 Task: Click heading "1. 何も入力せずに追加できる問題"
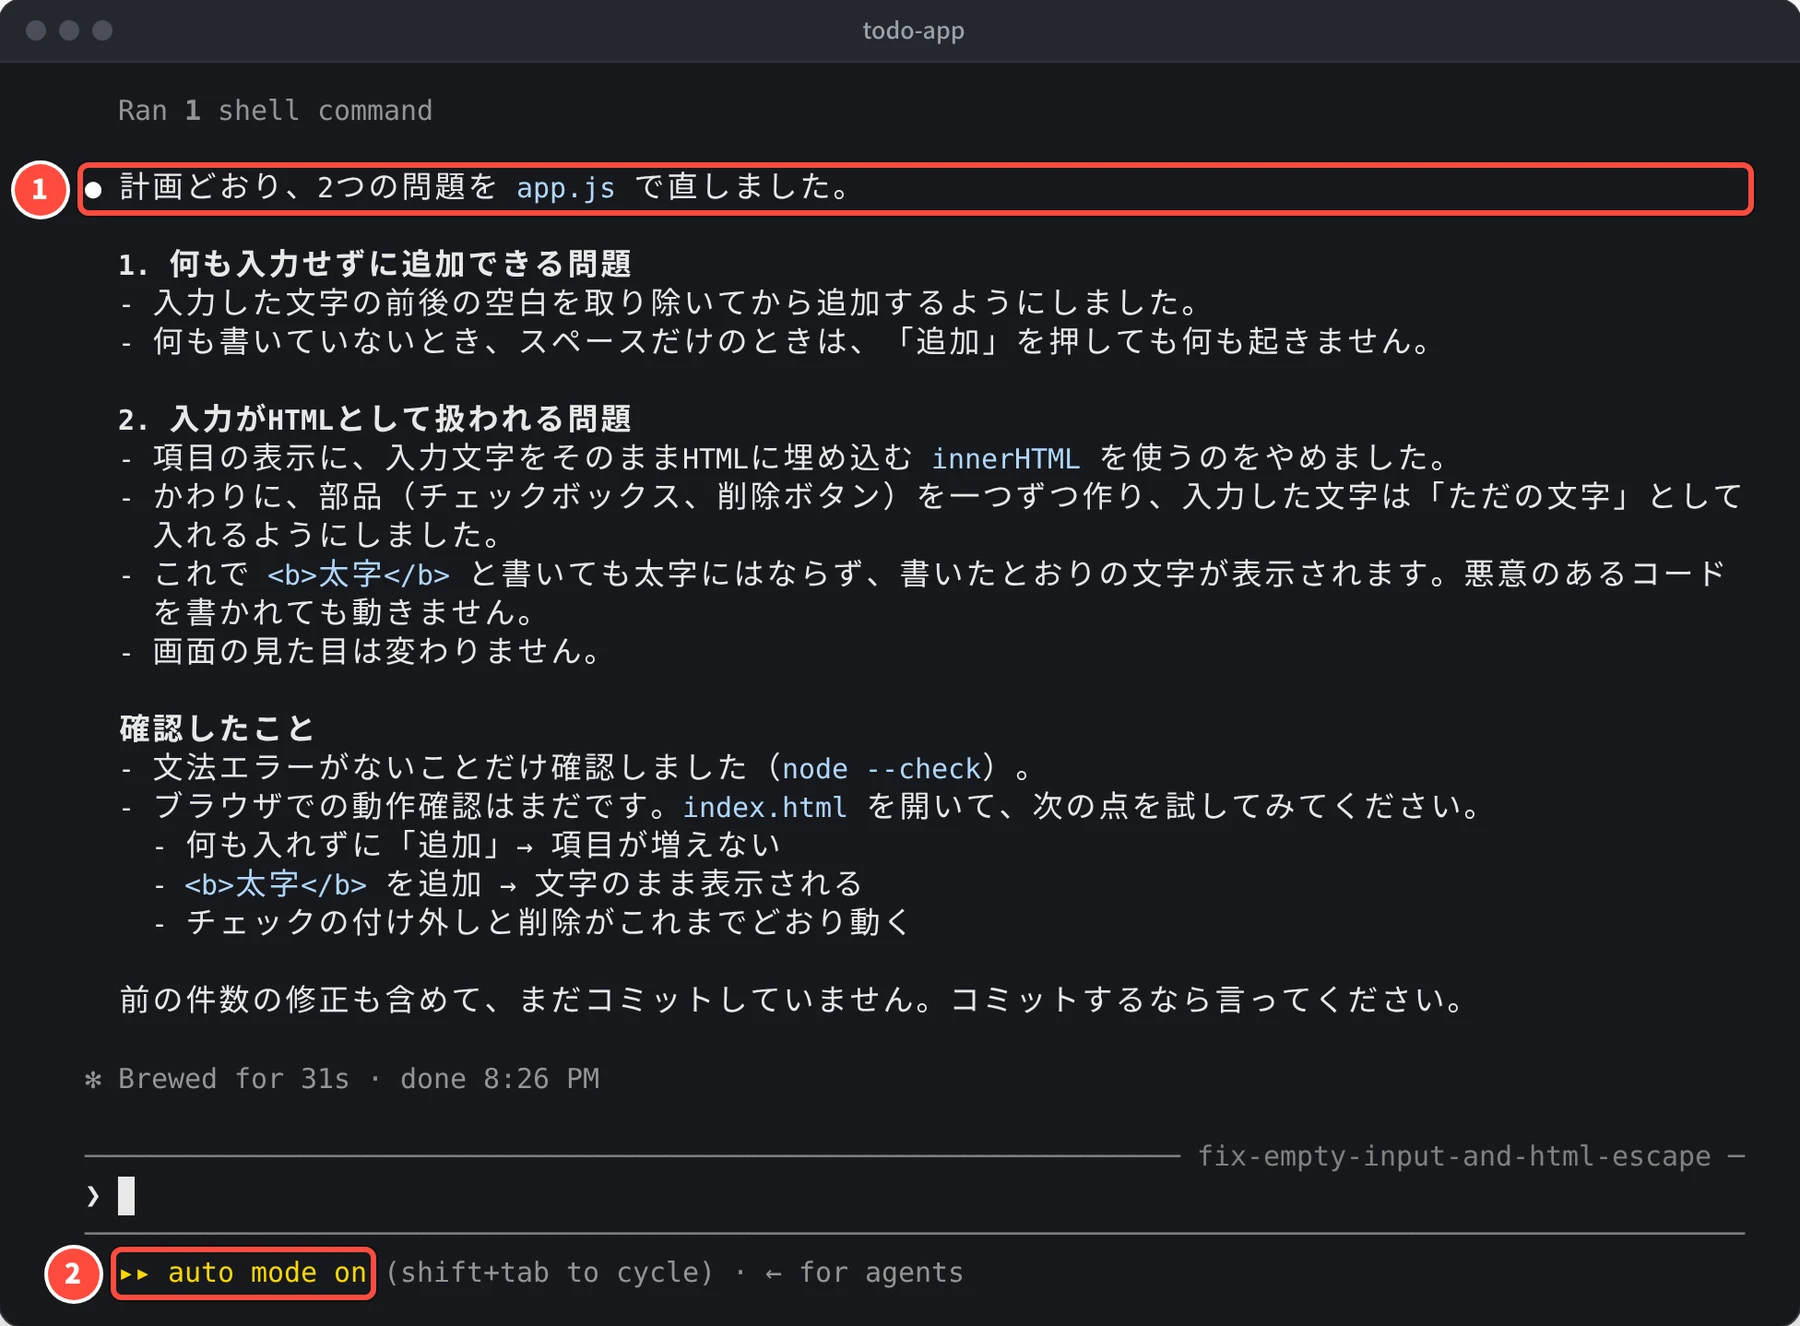[x=375, y=264]
